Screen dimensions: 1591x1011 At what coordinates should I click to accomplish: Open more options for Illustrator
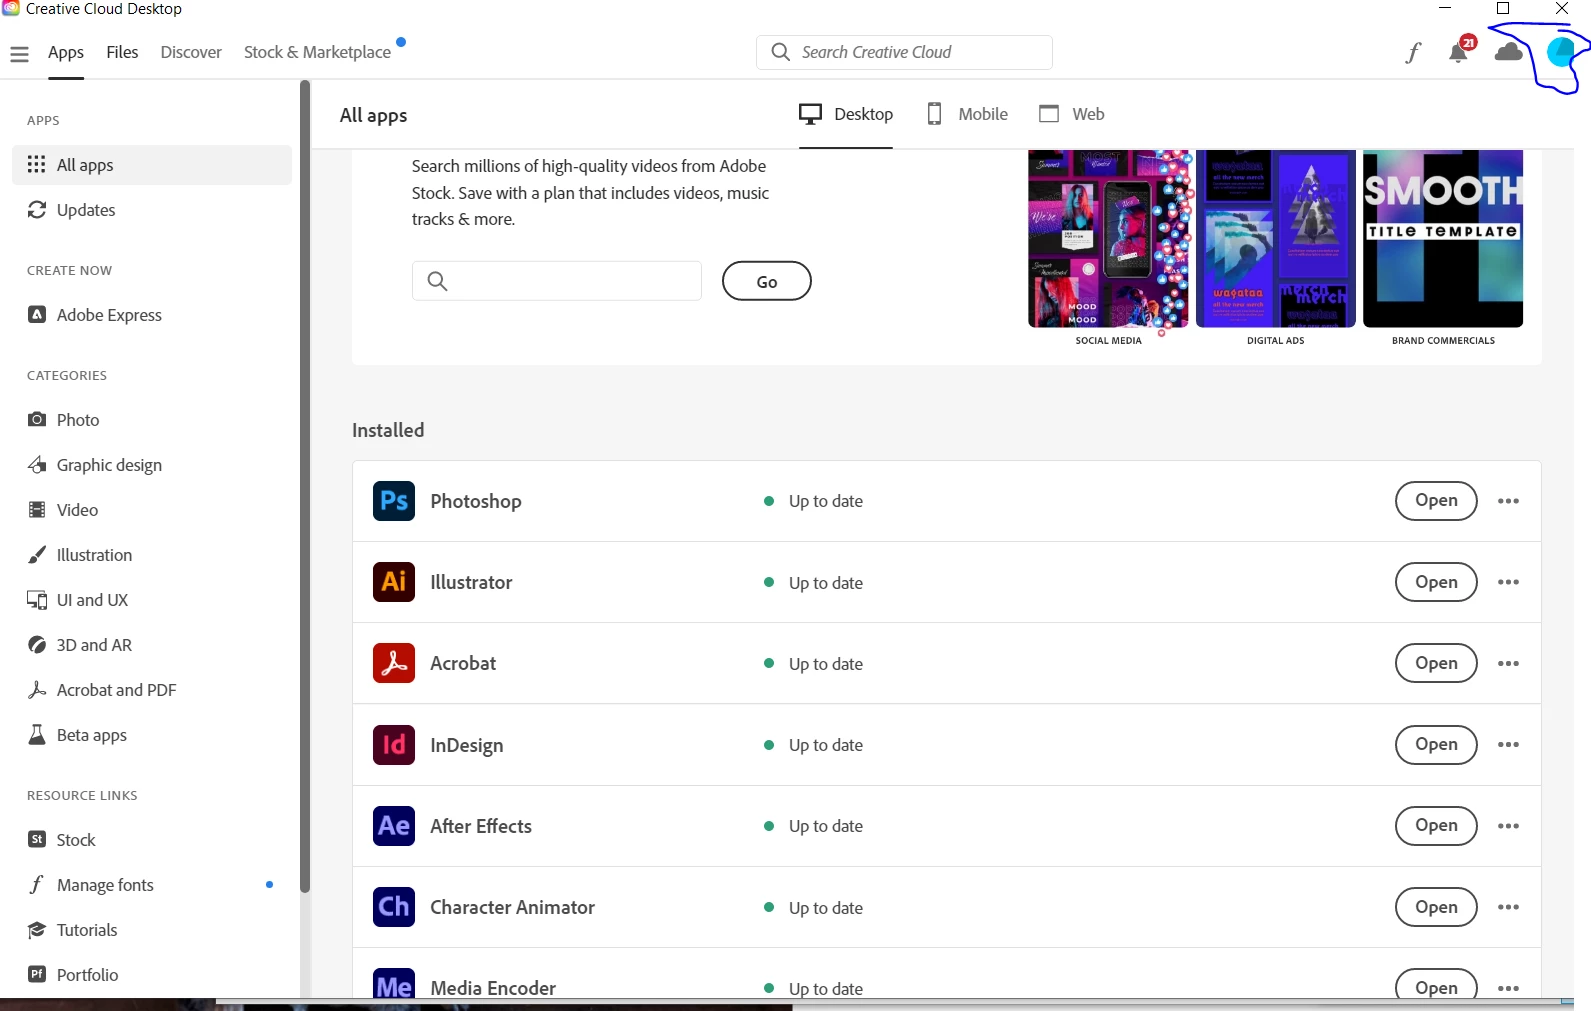1508,582
